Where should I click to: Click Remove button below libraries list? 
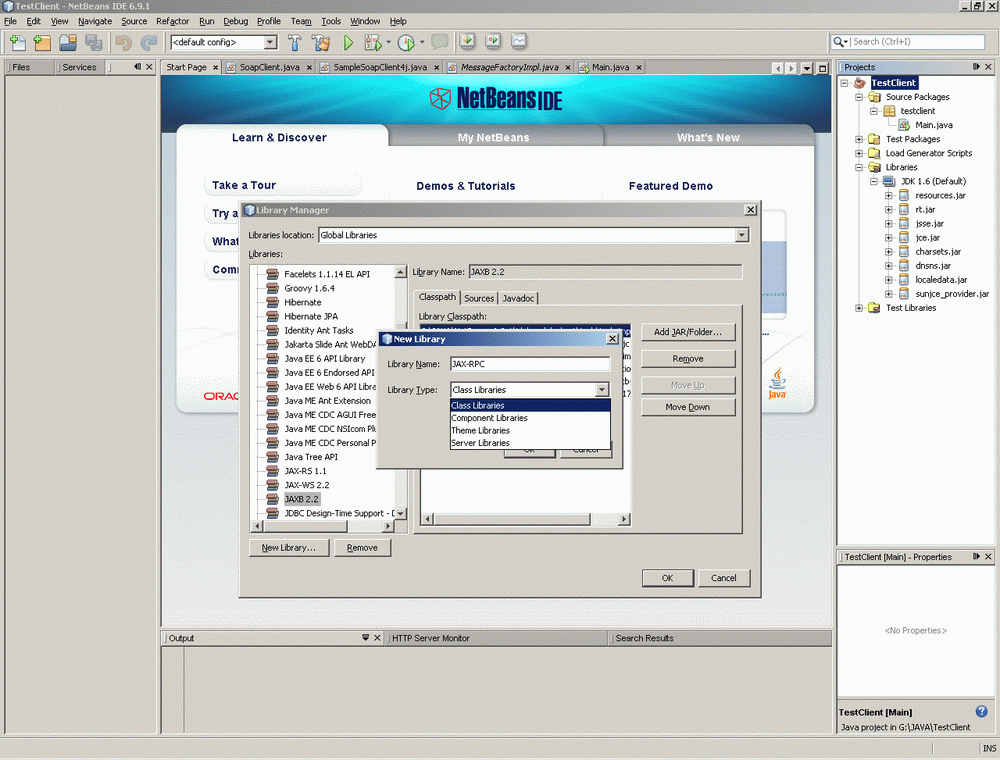coord(362,547)
